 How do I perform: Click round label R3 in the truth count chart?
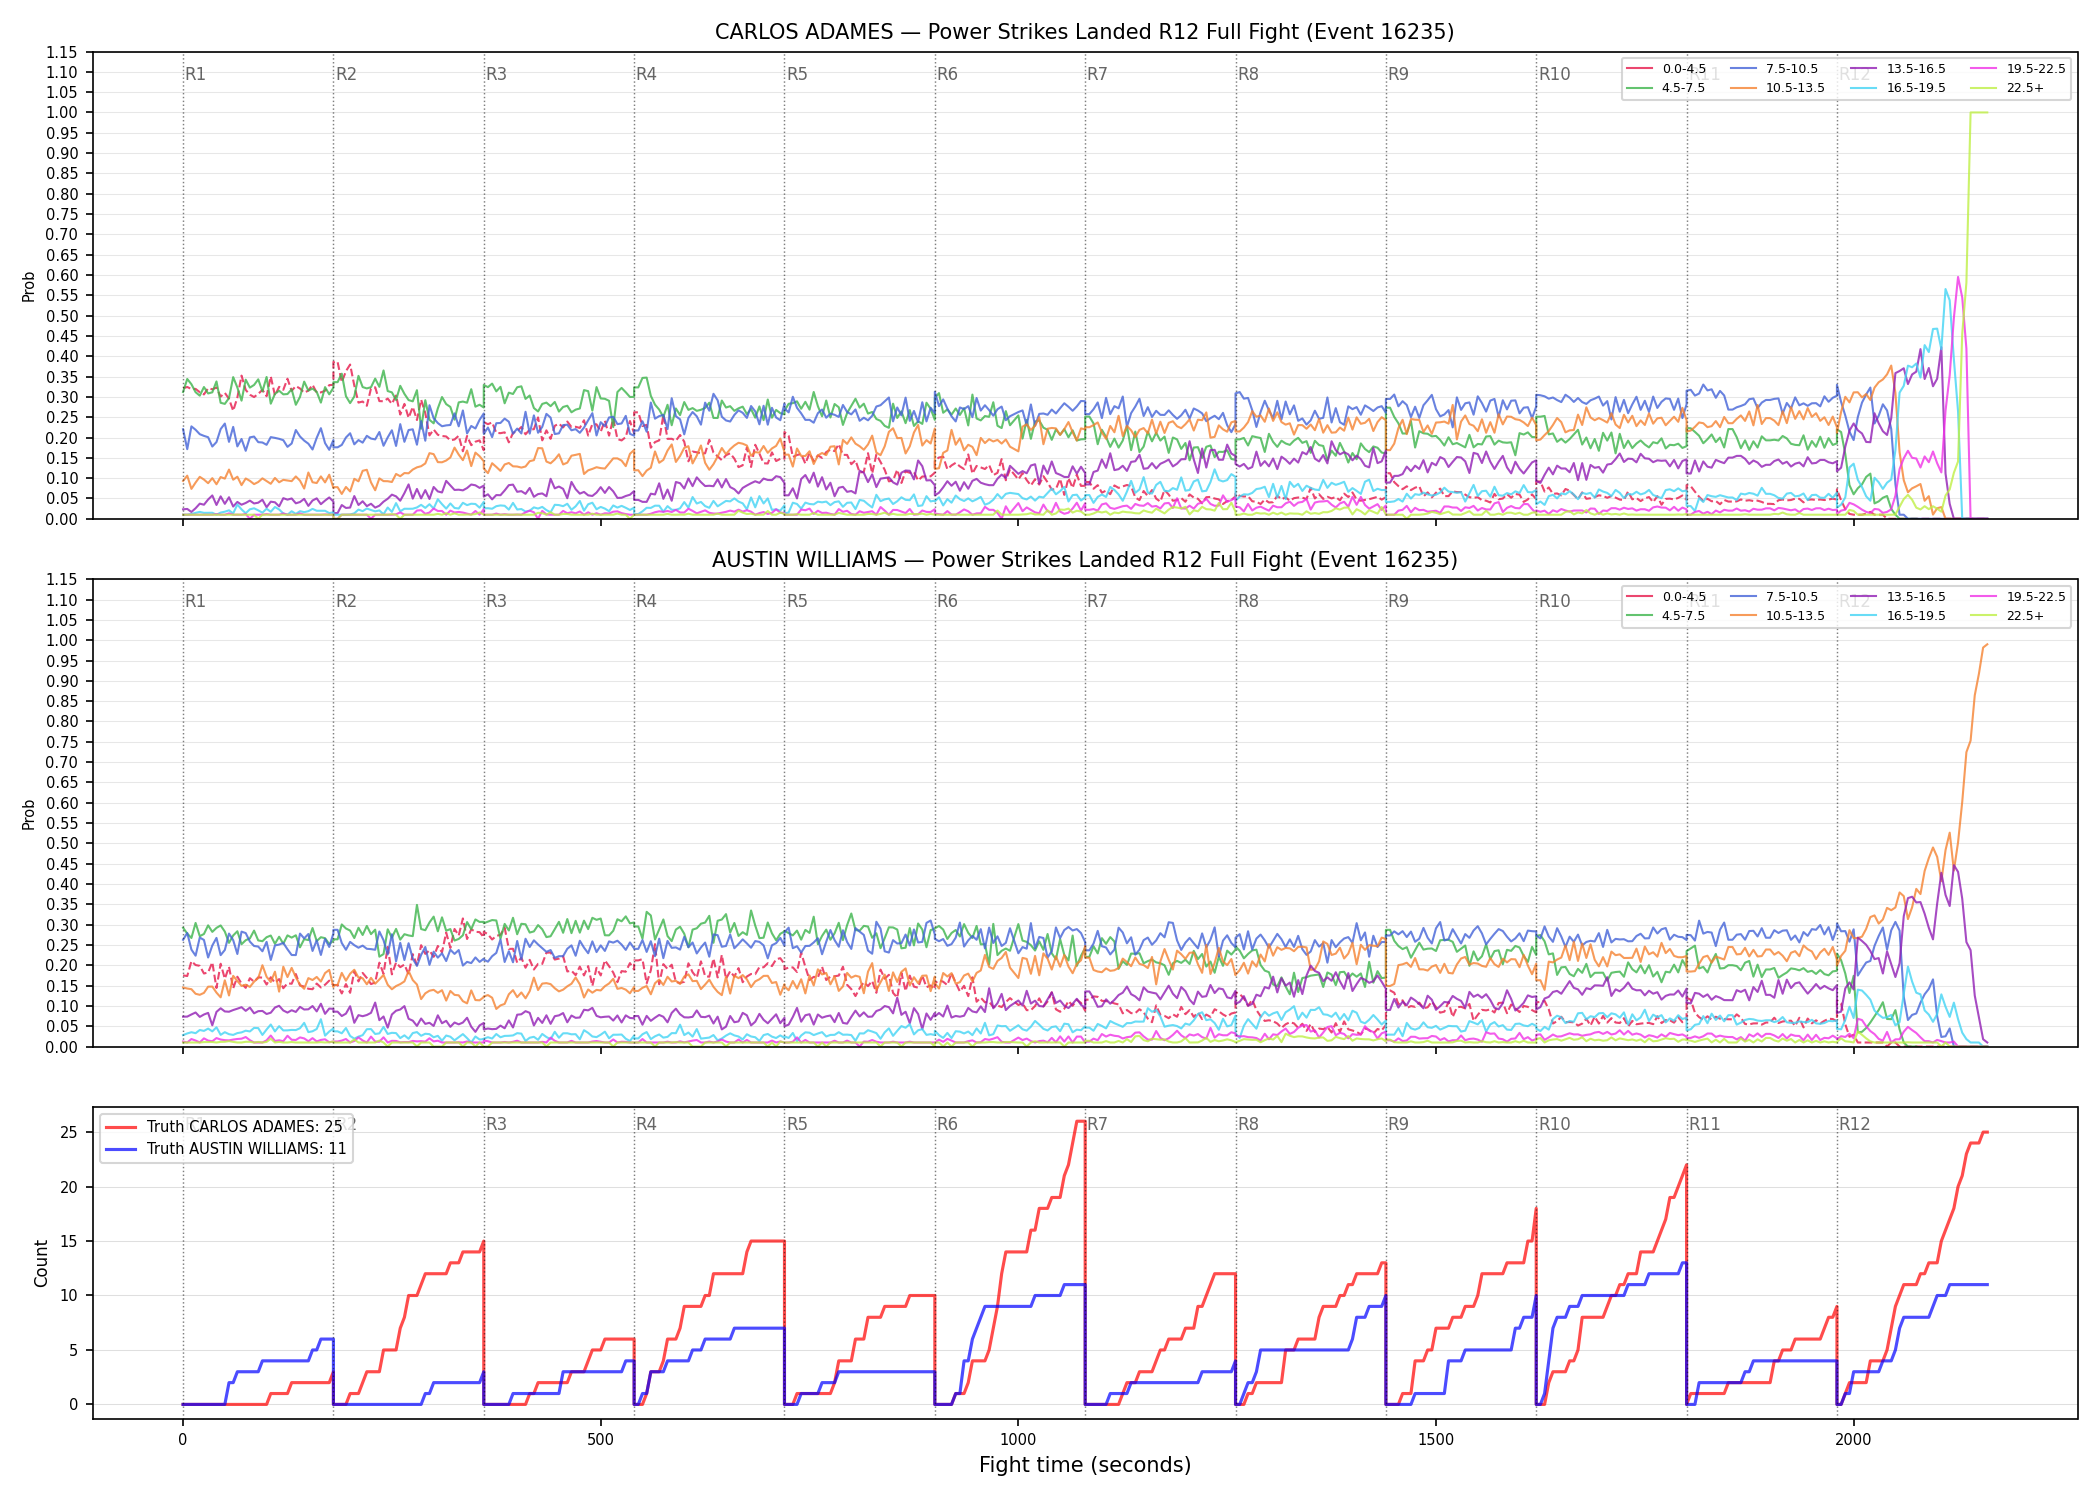pyautogui.click(x=496, y=1124)
